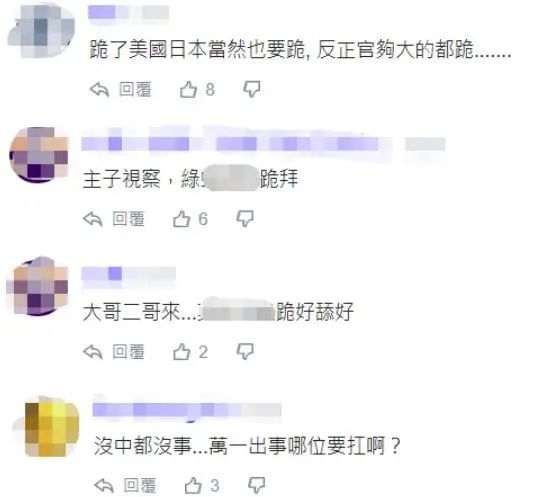Like the 大哥二哥來 comment

tap(181, 352)
